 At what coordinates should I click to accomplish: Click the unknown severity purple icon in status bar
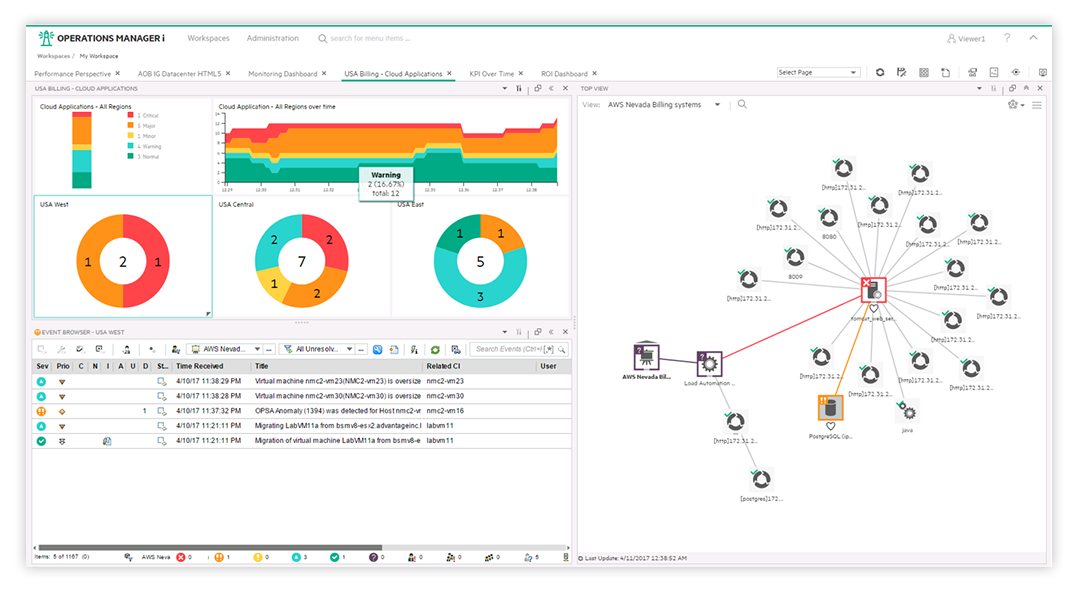[373, 557]
